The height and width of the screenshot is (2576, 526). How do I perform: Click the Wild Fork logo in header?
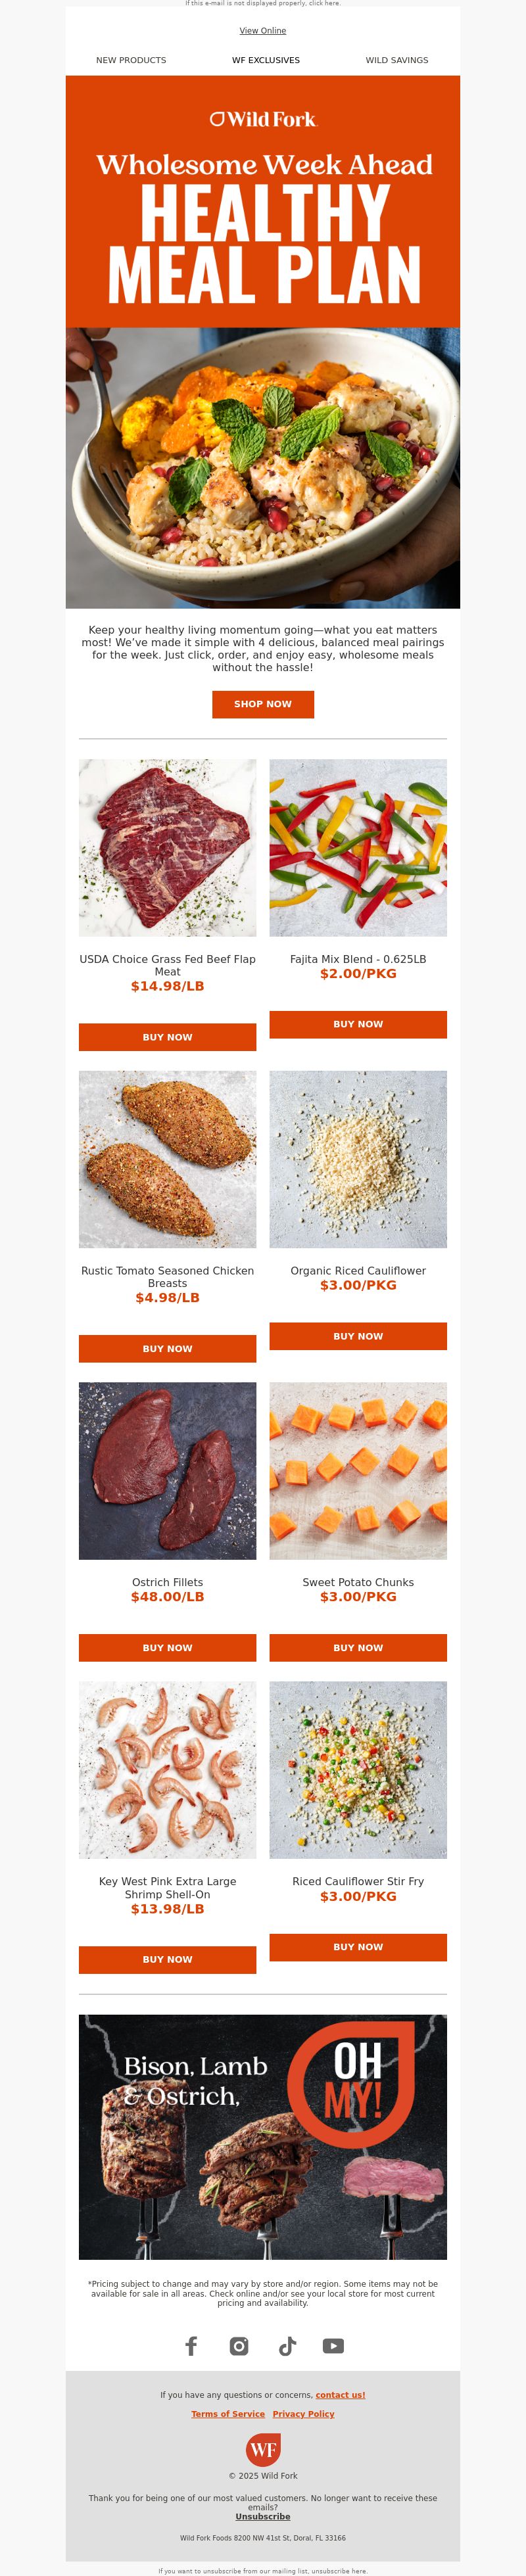tap(263, 119)
